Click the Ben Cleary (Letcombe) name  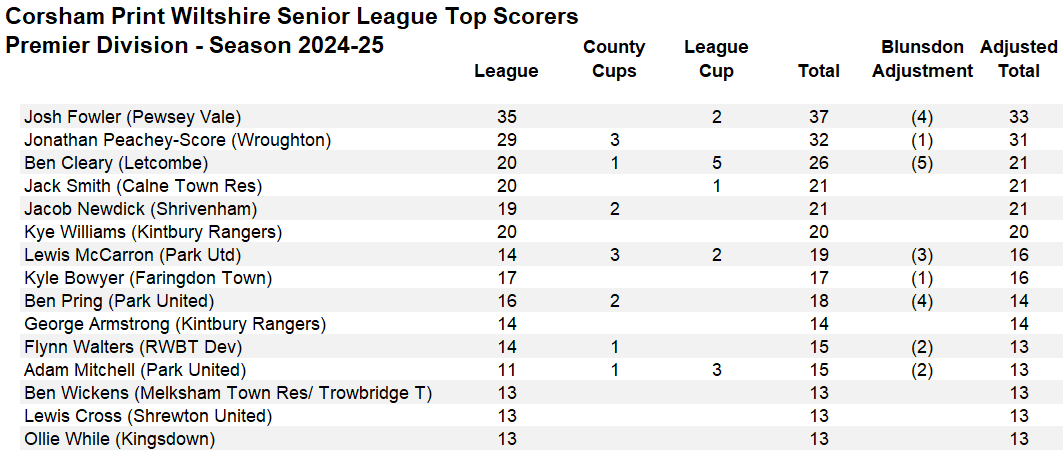[116, 163]
